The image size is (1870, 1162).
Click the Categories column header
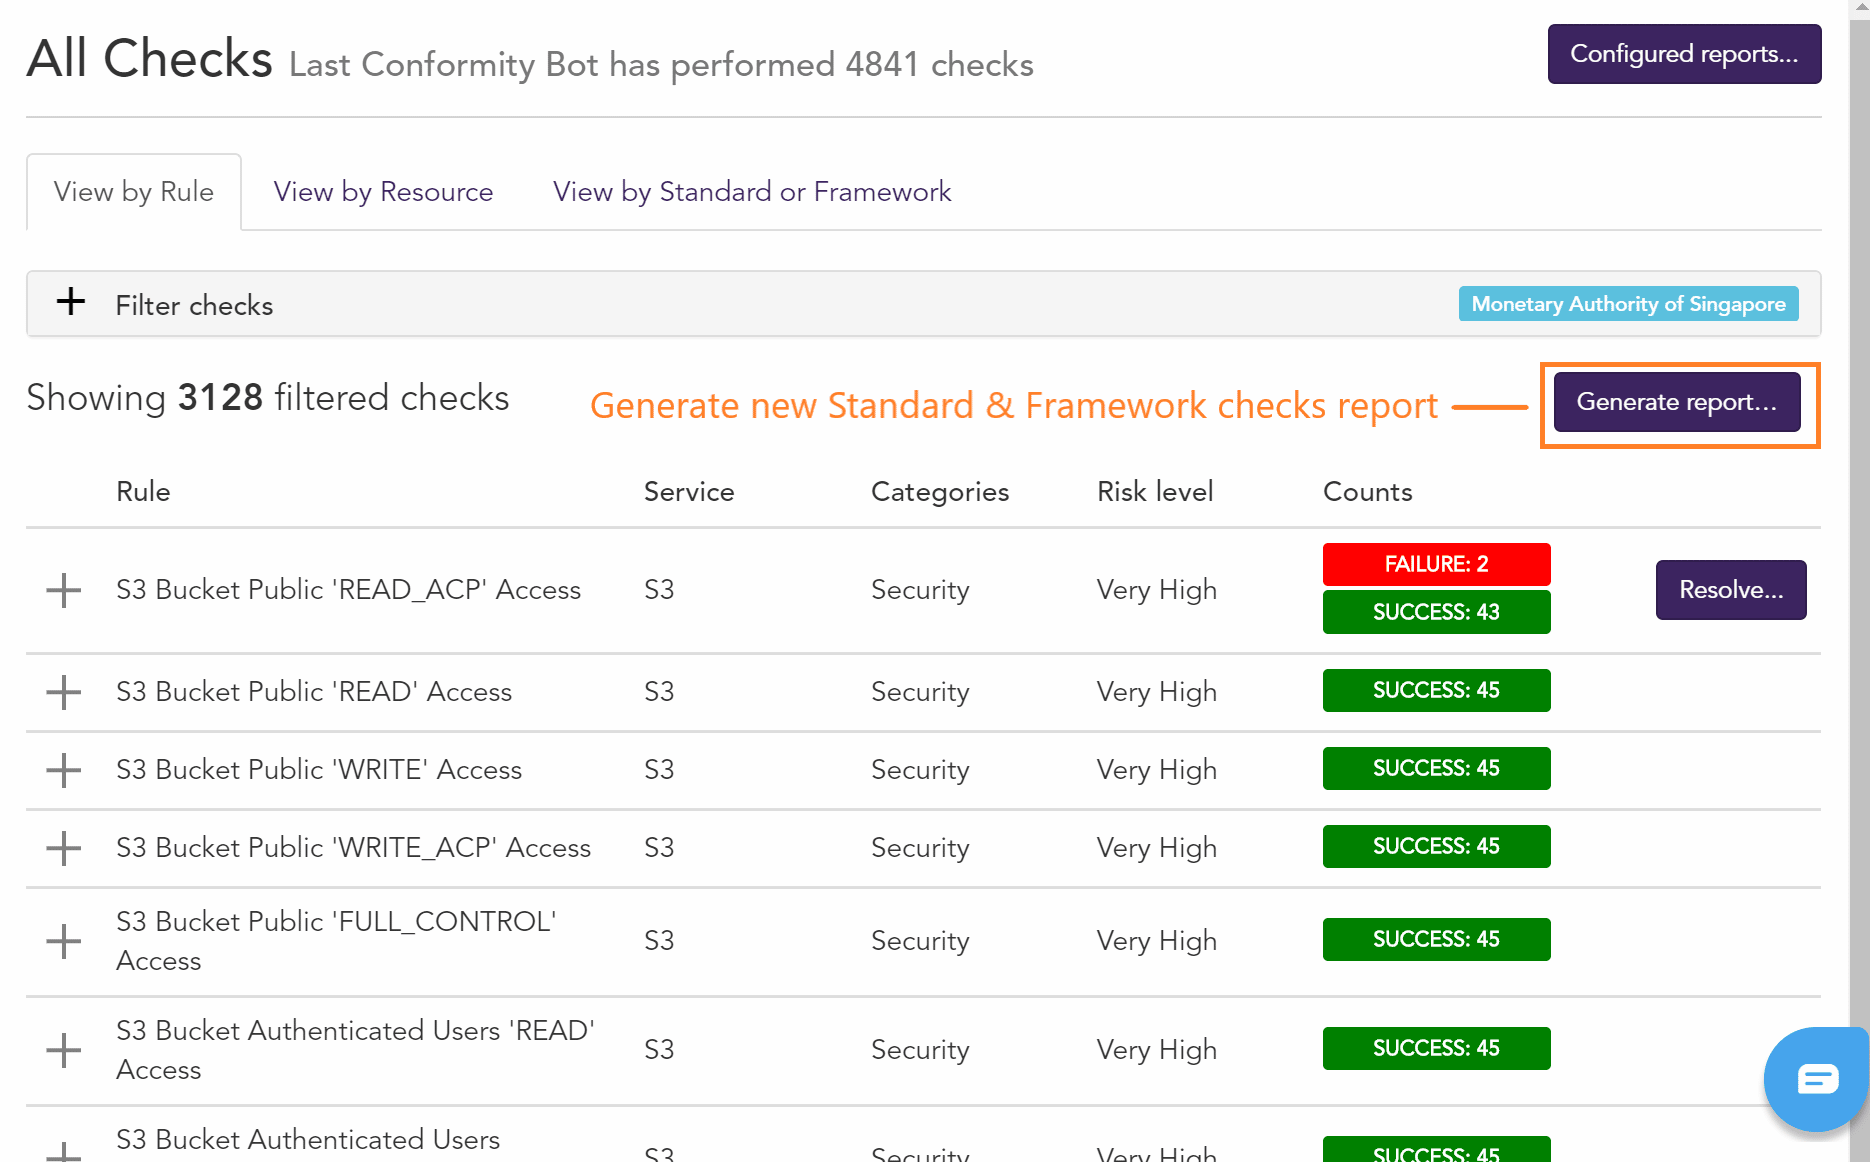tap(940, 492)
